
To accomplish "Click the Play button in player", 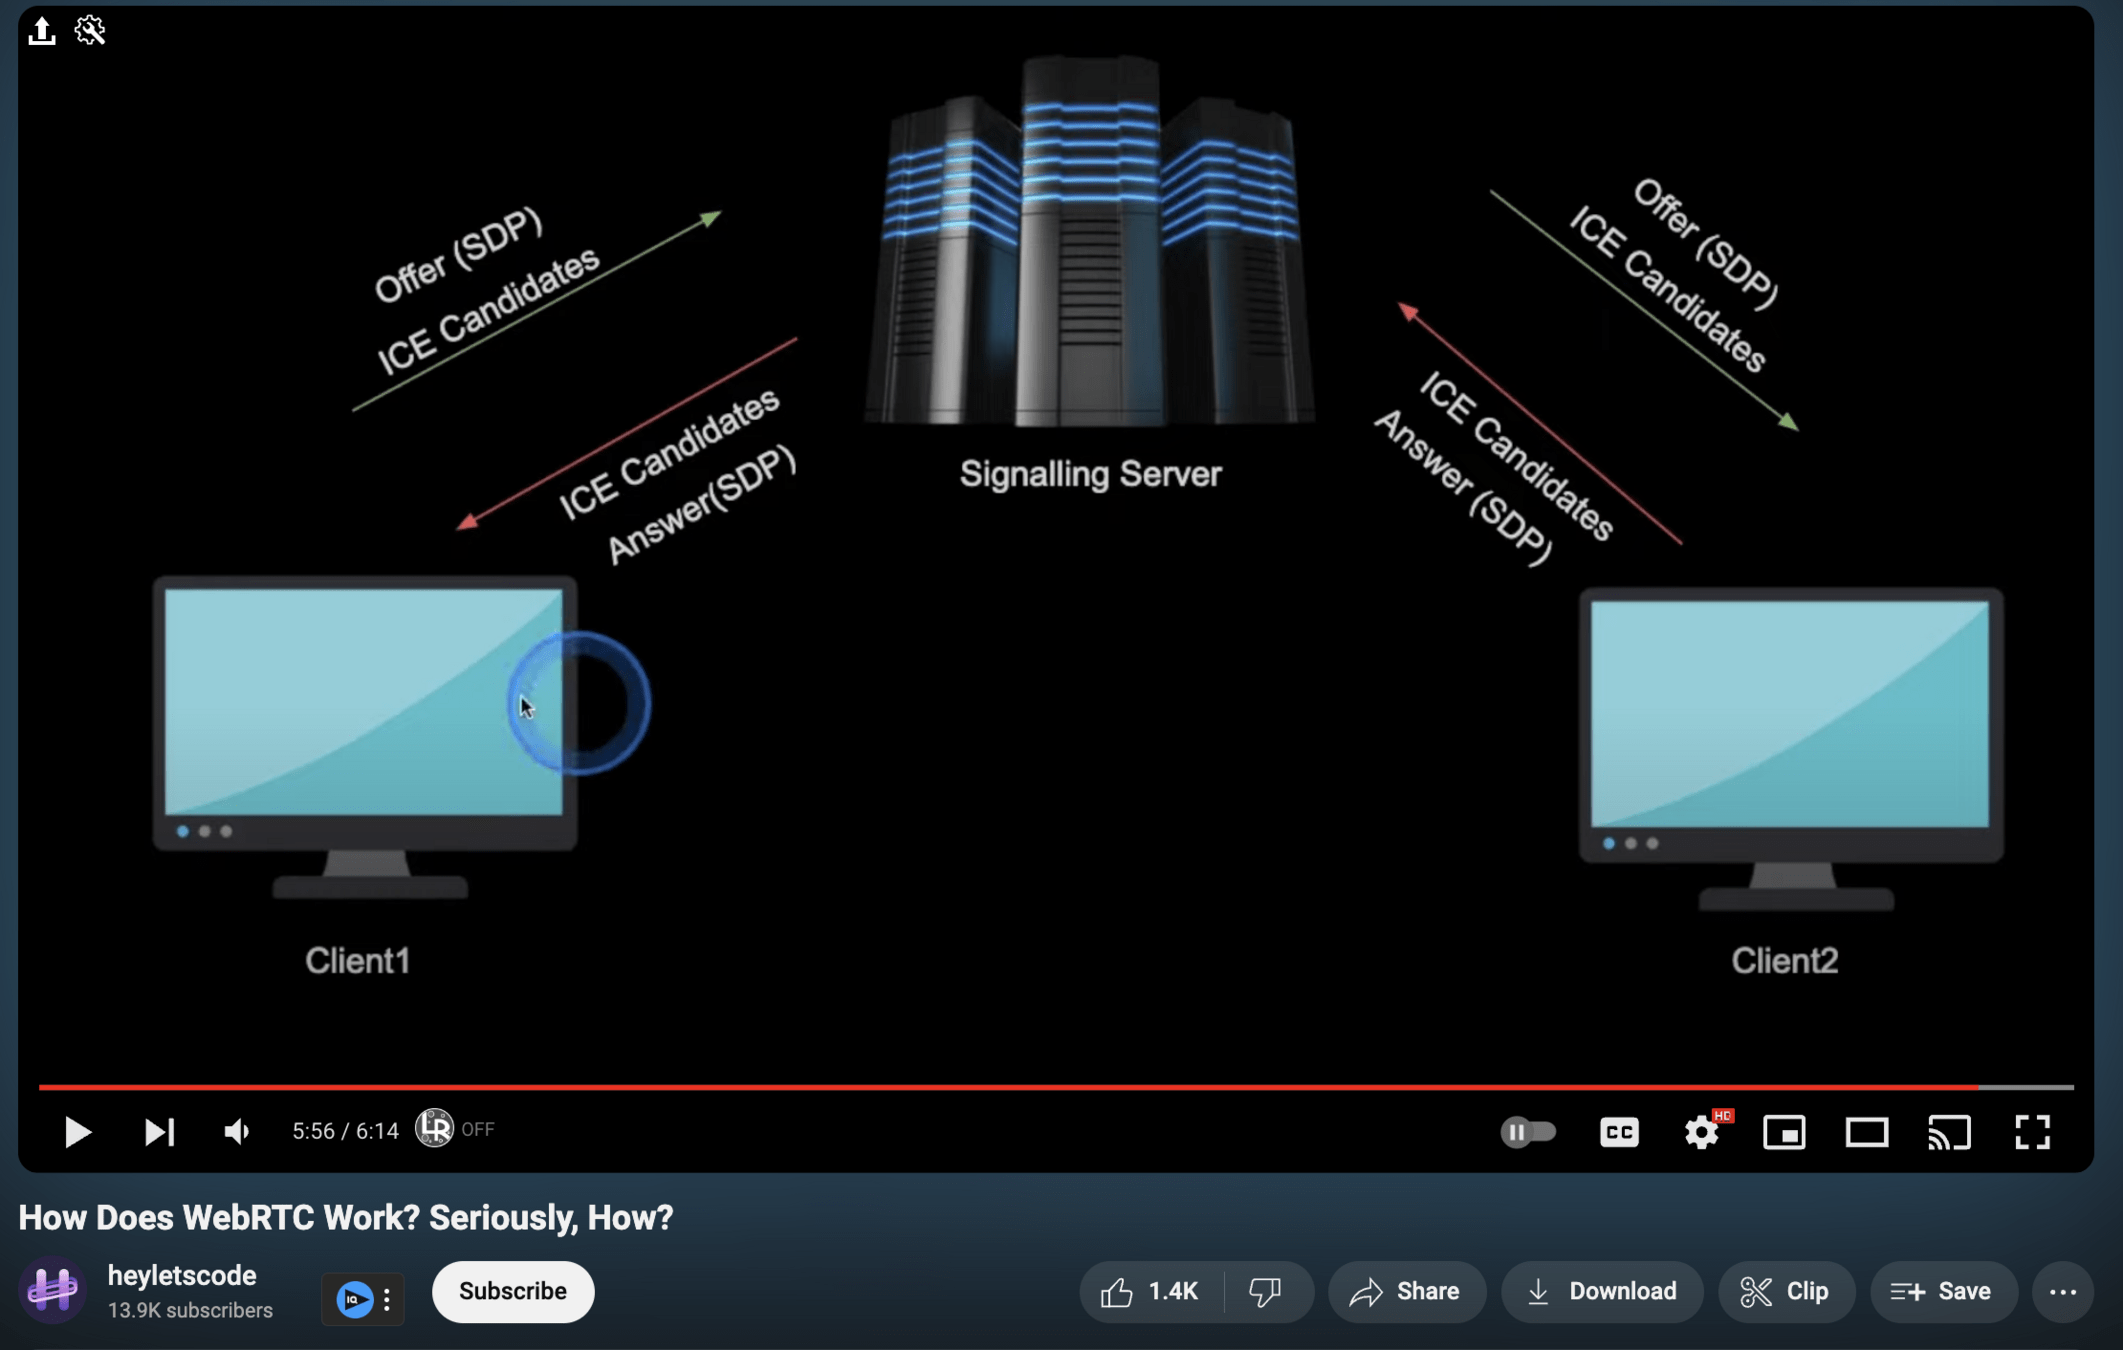I will pyautogui.click(x=77, y=1132).
